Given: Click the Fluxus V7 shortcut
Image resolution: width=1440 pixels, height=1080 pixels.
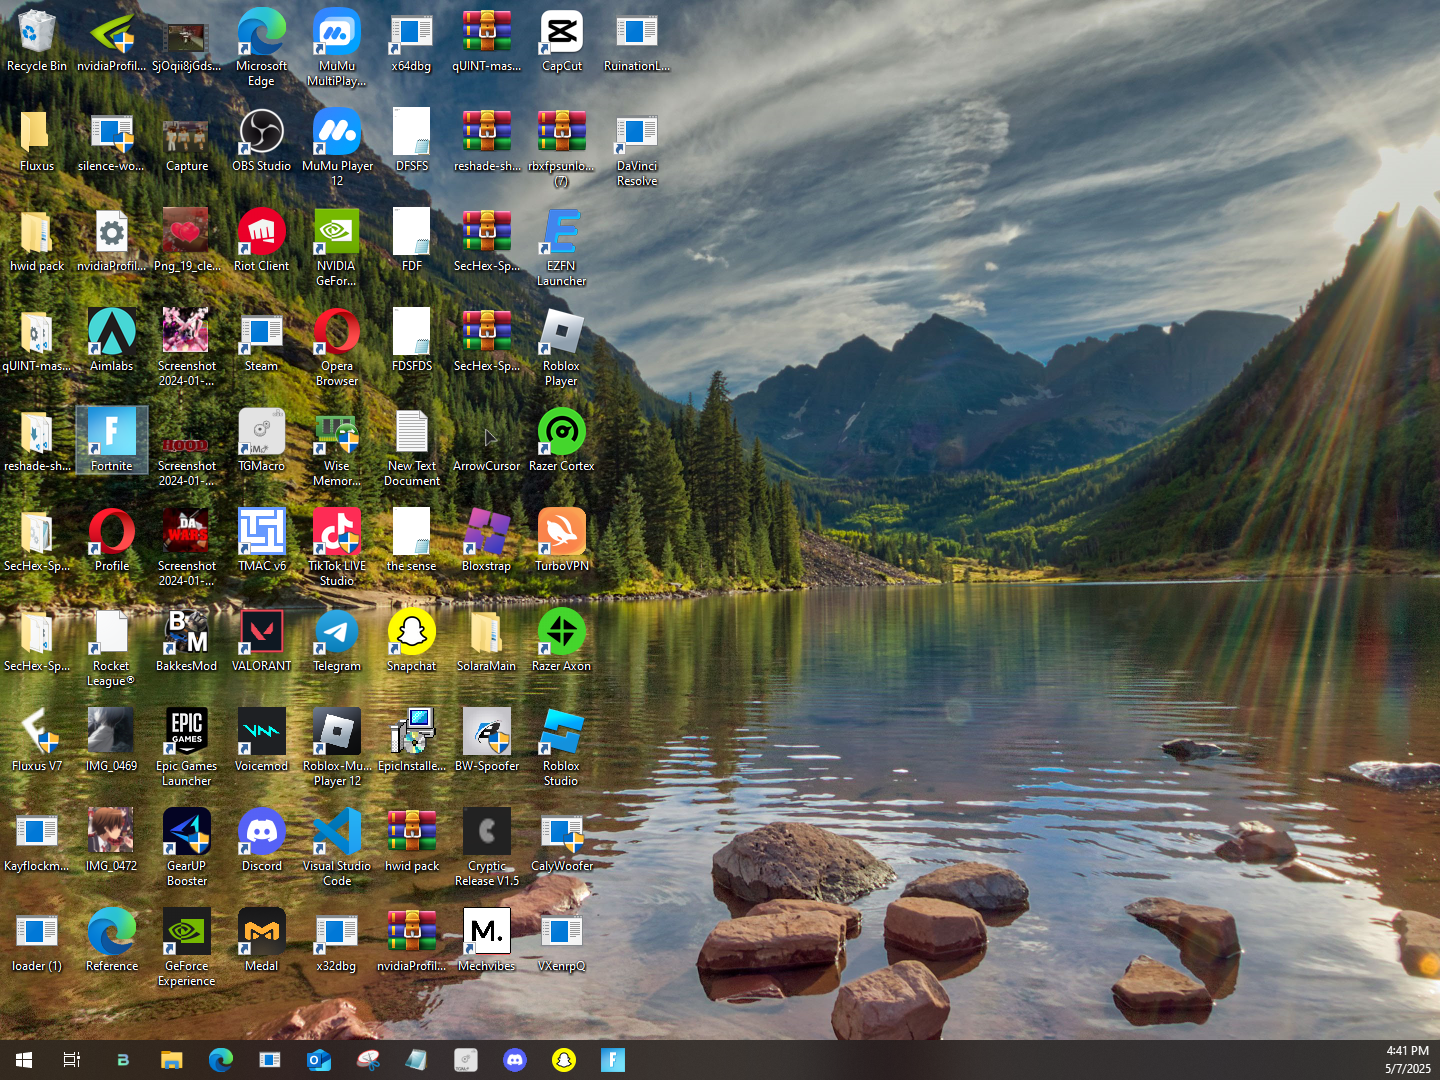Looking at the screenshot, I should tap(37, 741).
